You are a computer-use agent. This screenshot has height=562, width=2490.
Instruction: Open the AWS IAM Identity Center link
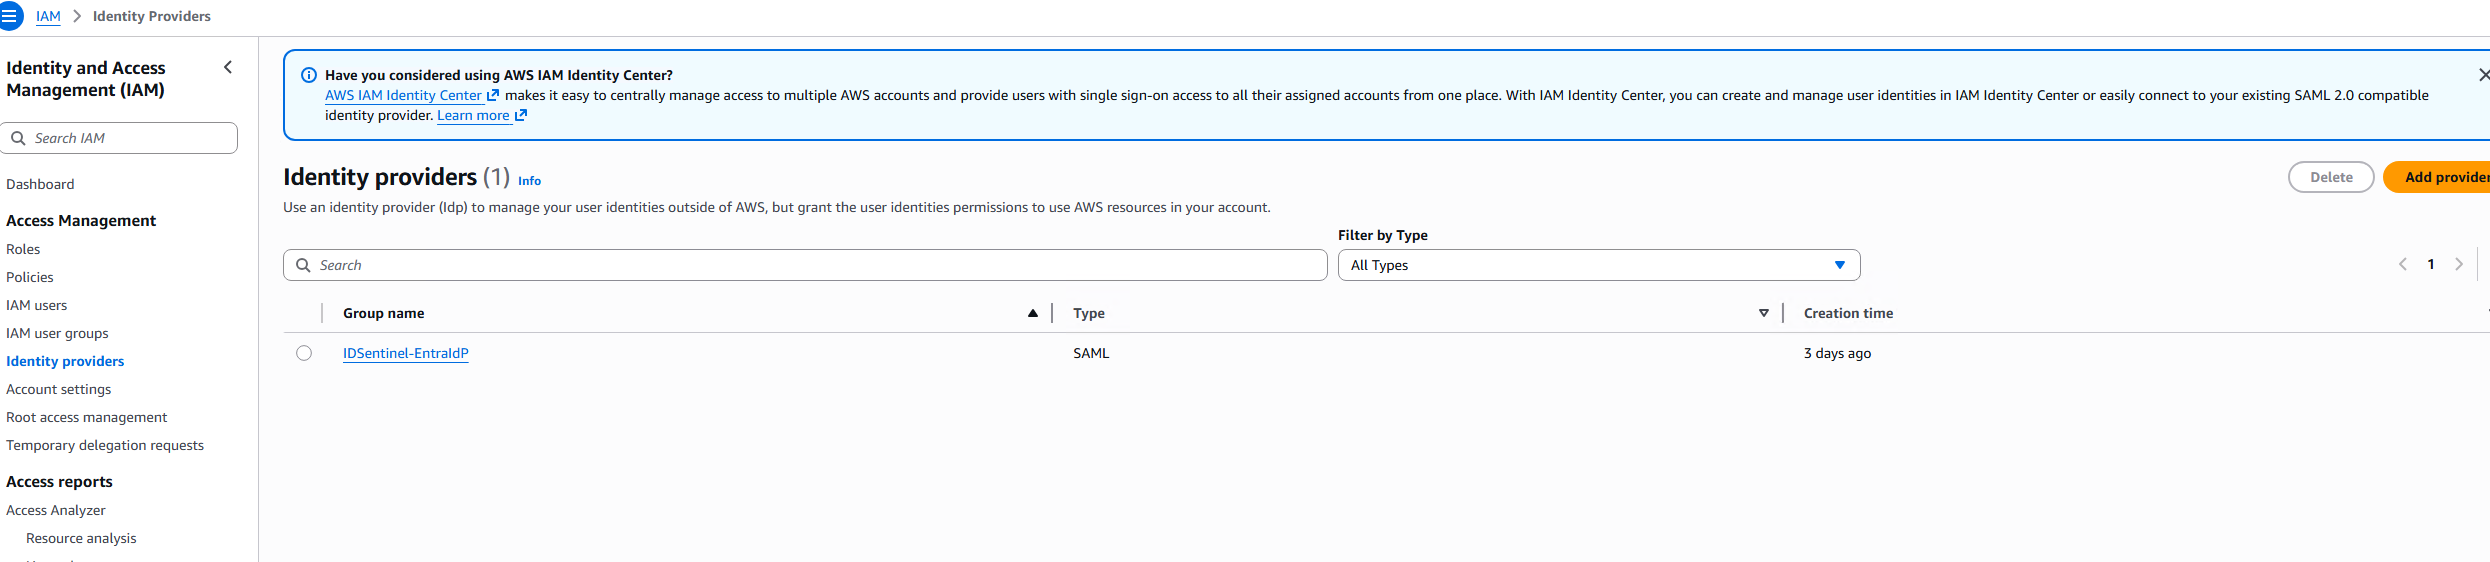[403, 95]
